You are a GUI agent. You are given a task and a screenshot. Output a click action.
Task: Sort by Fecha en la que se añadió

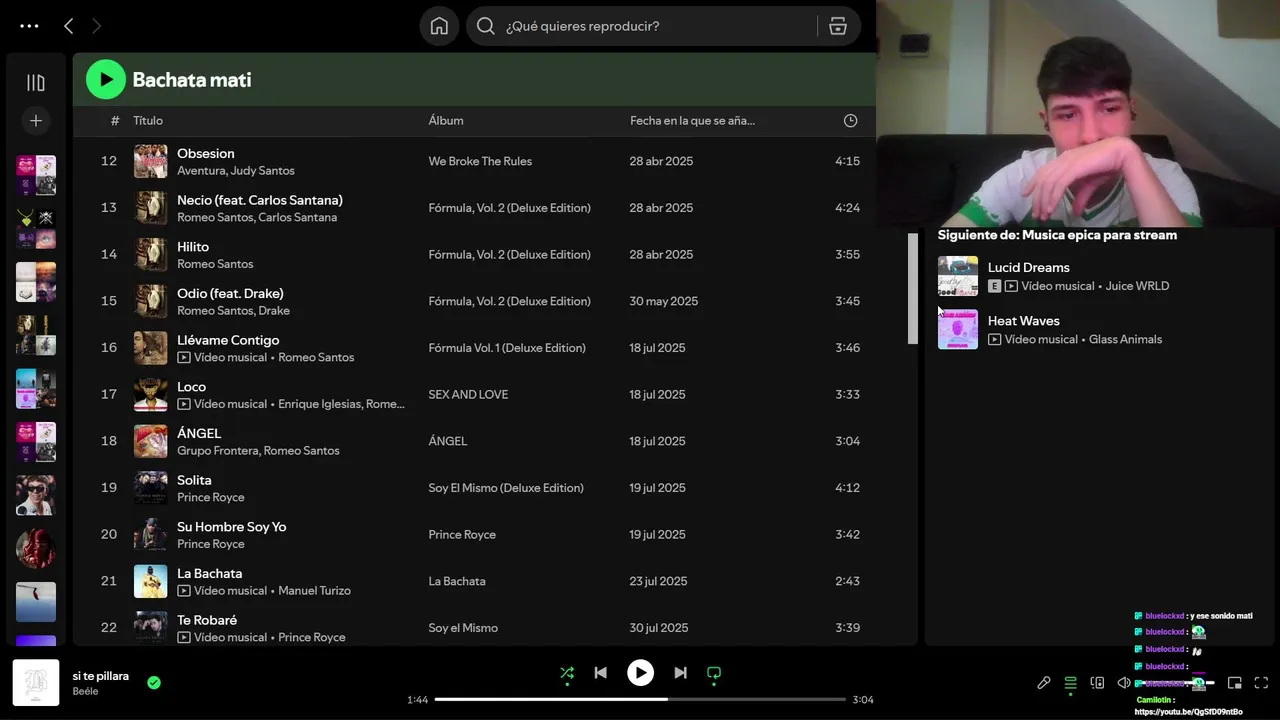(x=692, y=121)
